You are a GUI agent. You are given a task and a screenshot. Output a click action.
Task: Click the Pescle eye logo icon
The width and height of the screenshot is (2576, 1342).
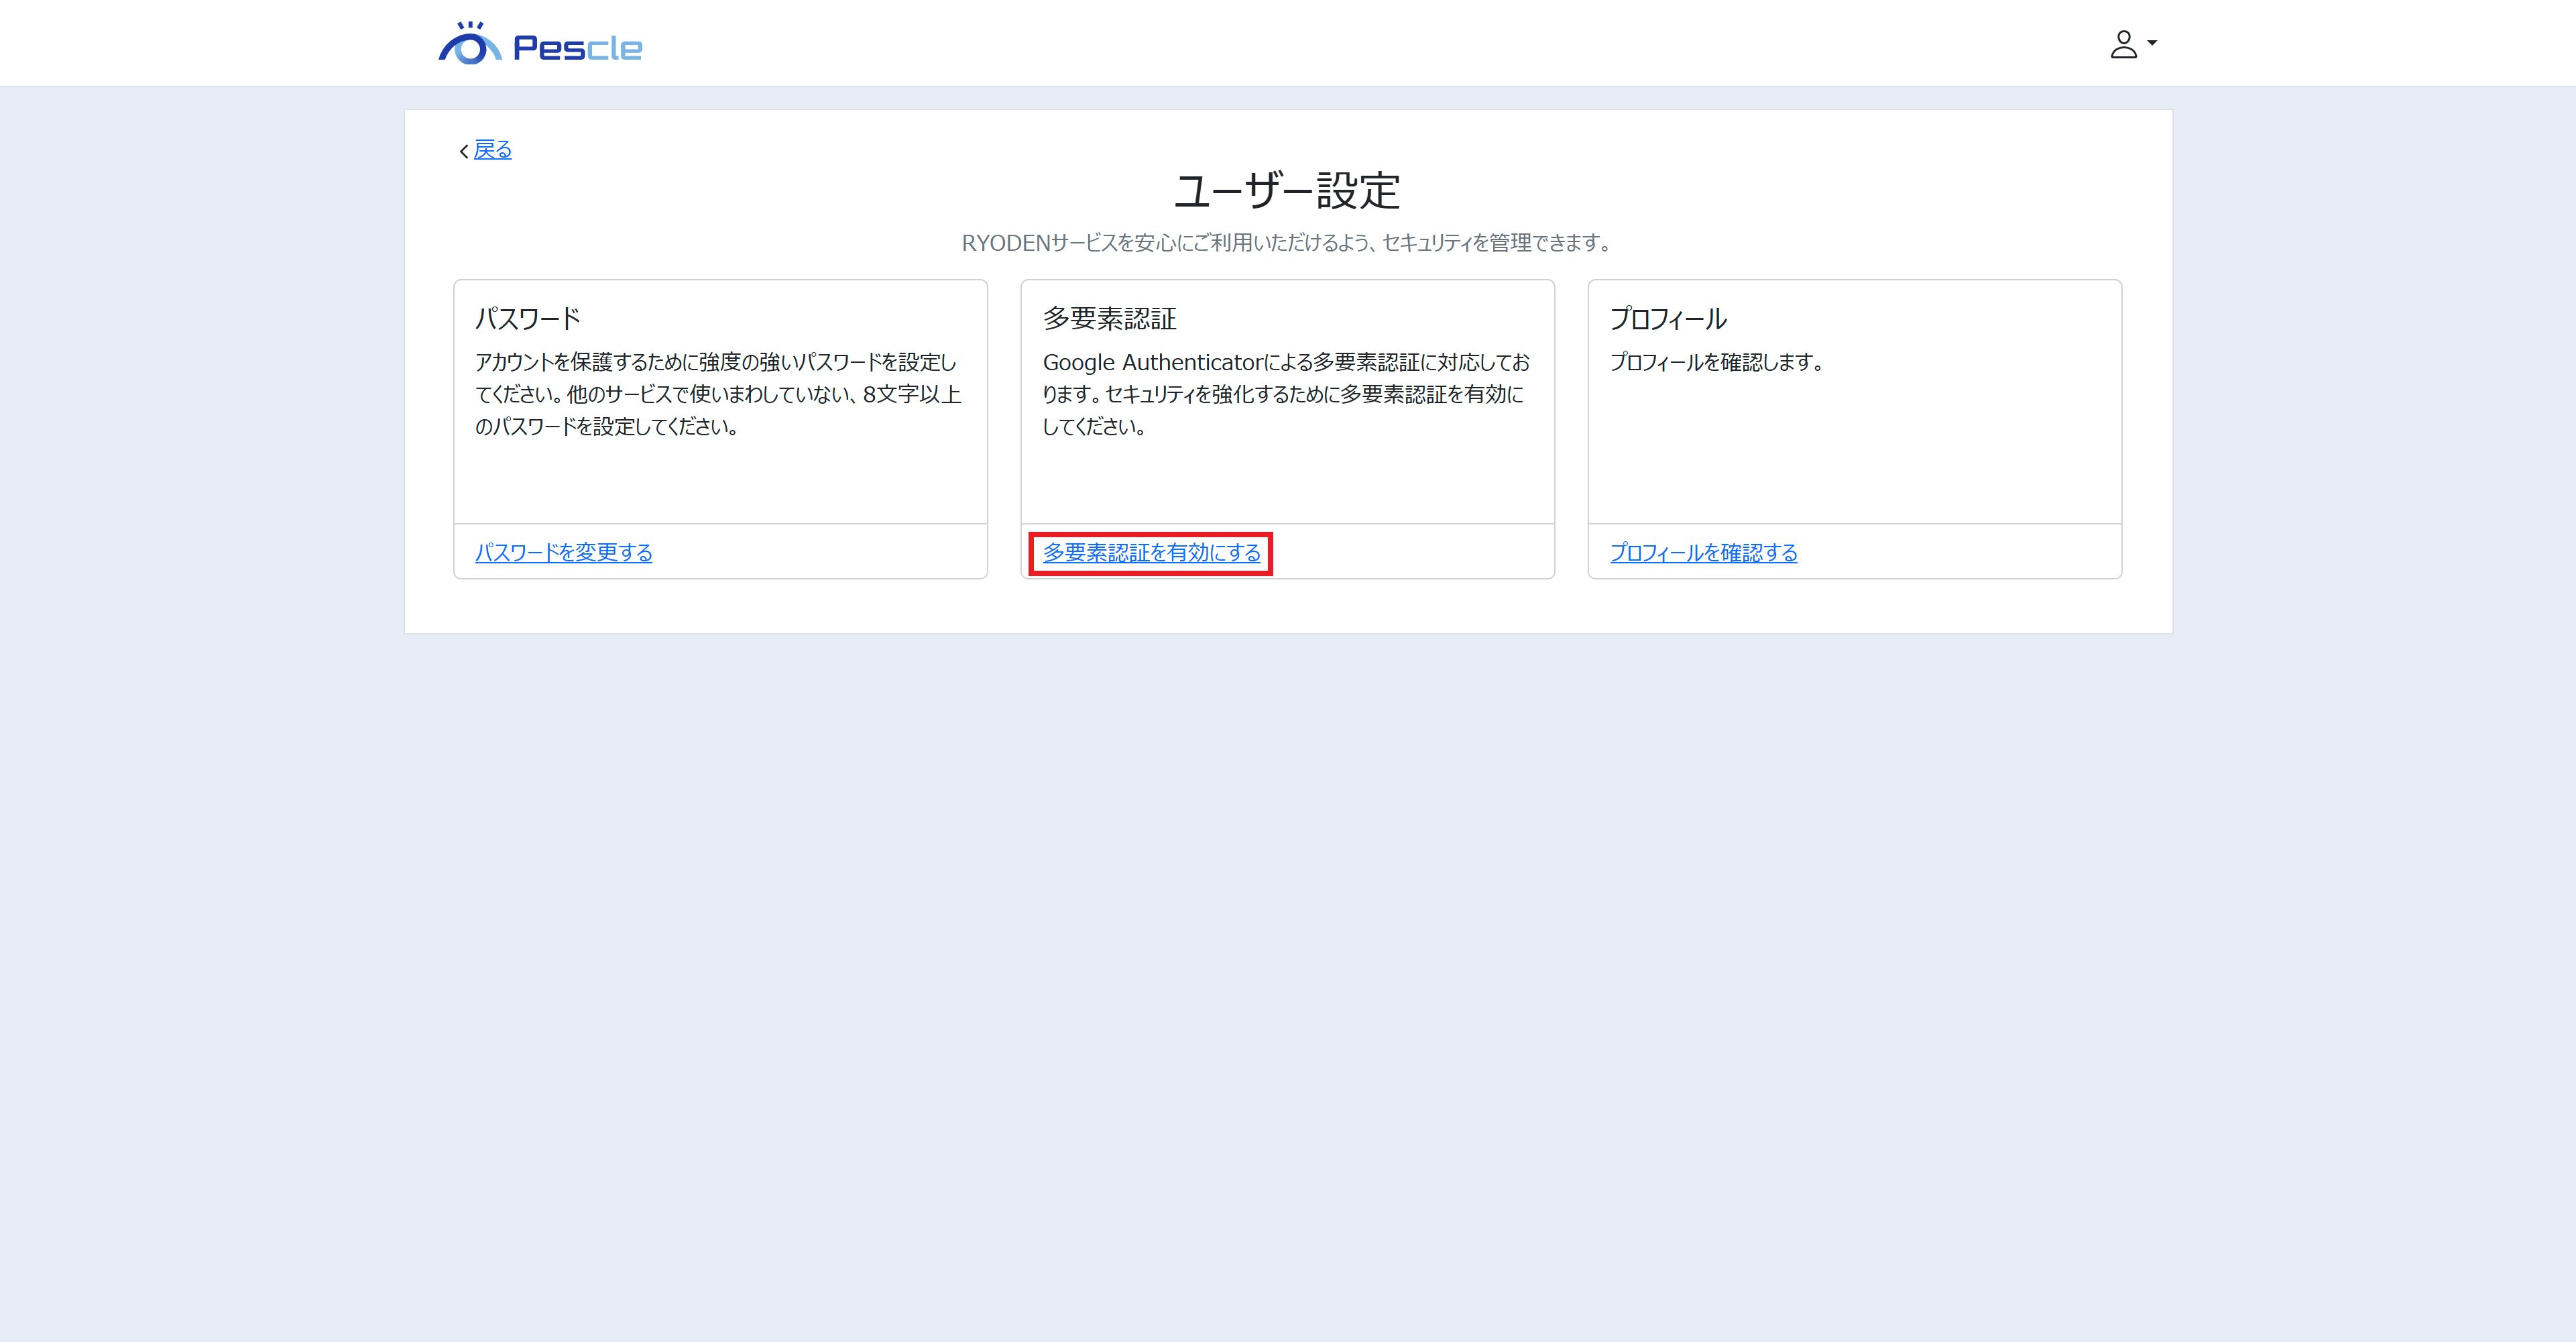point(469,45)
